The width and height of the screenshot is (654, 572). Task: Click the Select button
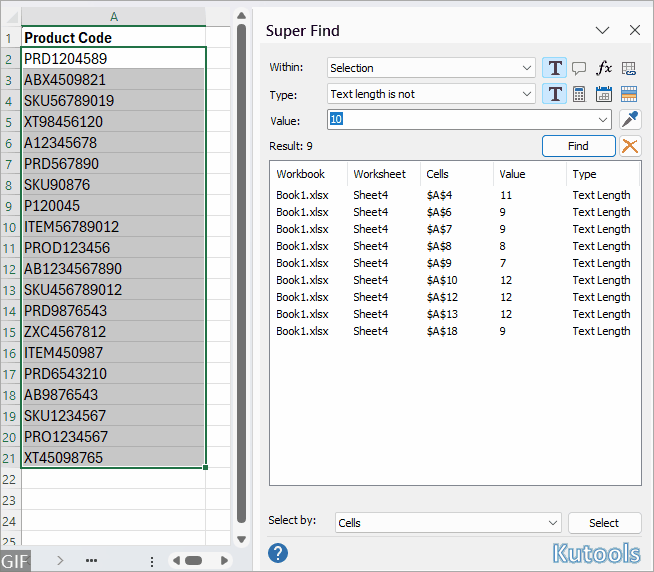tap(604, 523)
